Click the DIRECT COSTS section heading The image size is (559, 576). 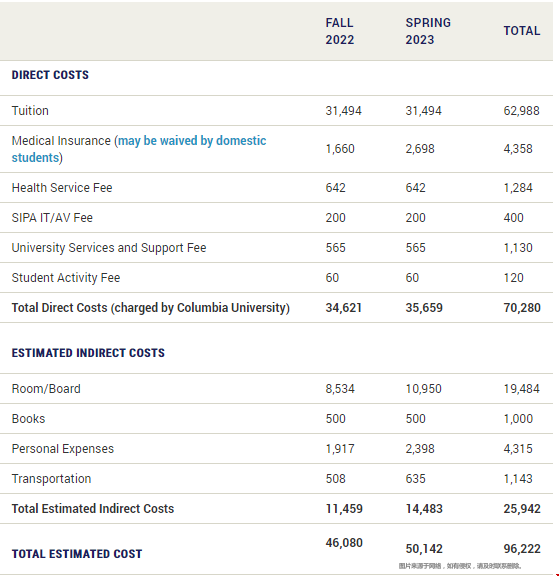click(50, 75)
